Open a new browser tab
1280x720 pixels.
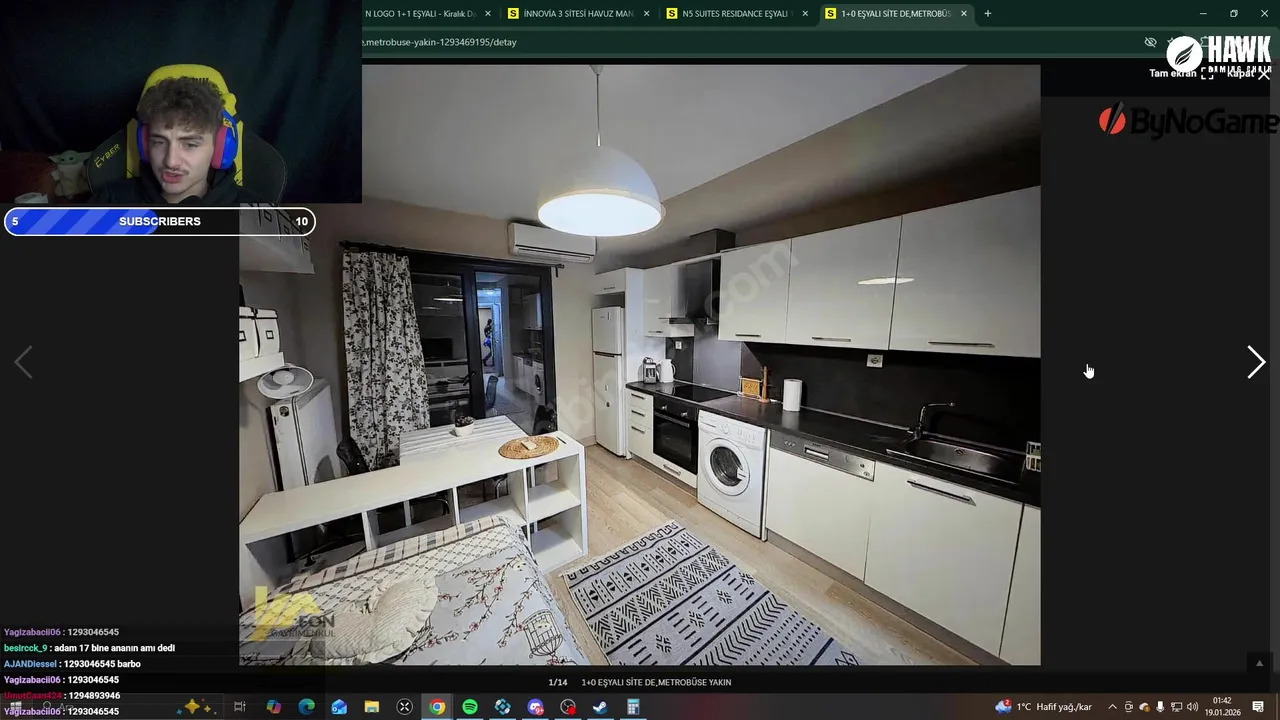coord(988,14)
